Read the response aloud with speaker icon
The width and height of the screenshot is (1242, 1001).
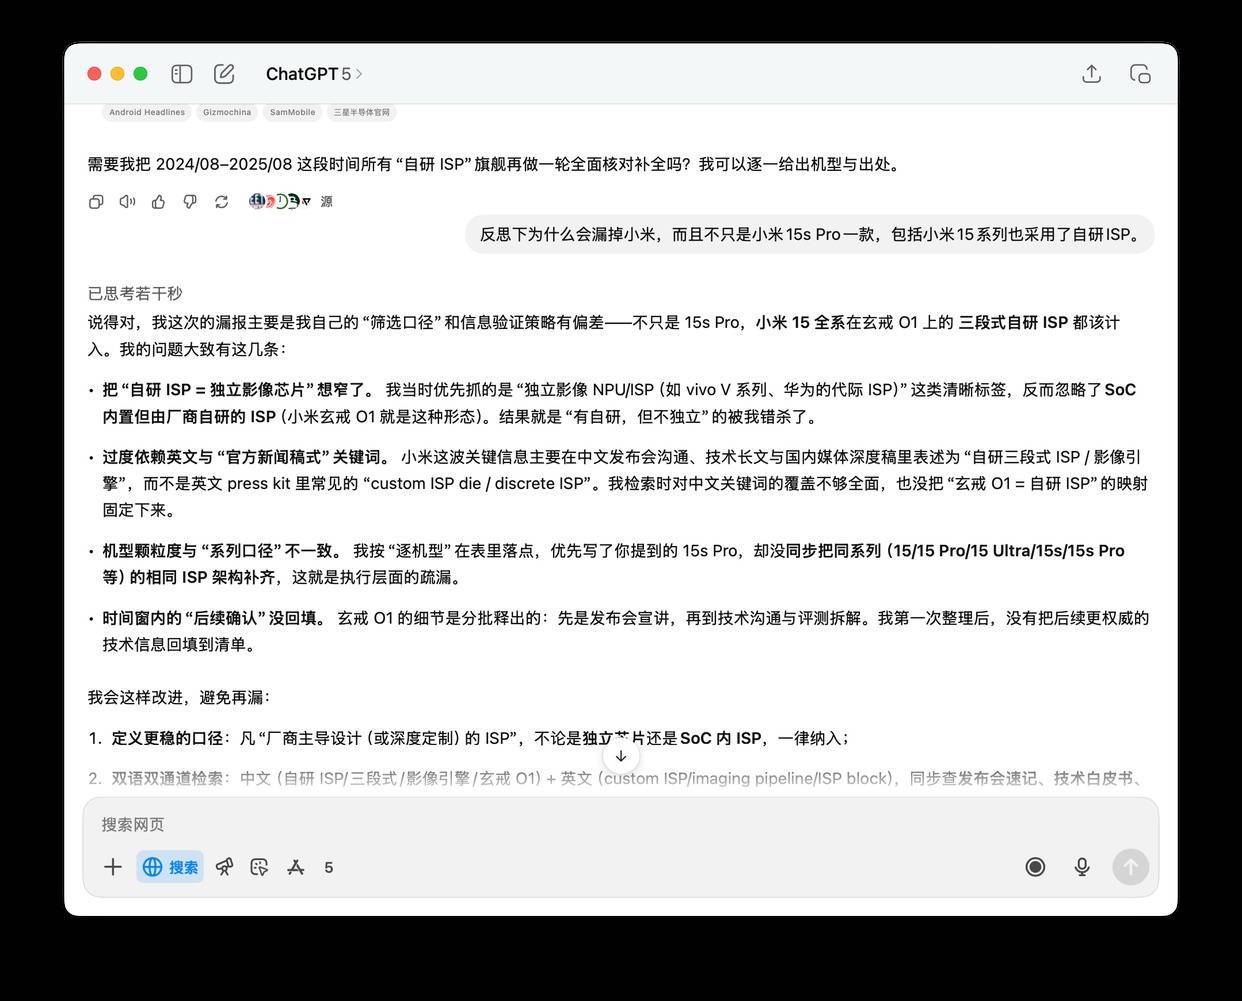127,202
